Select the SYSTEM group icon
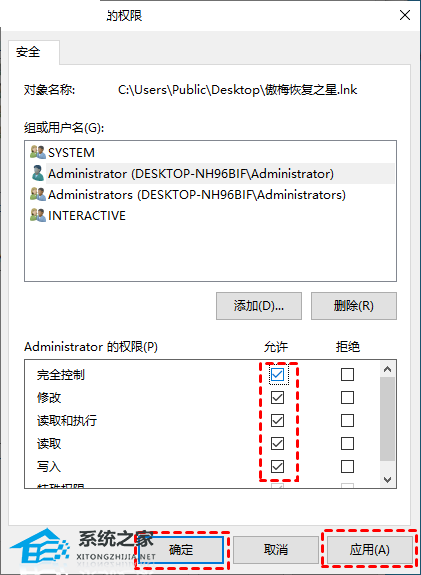 38,152
